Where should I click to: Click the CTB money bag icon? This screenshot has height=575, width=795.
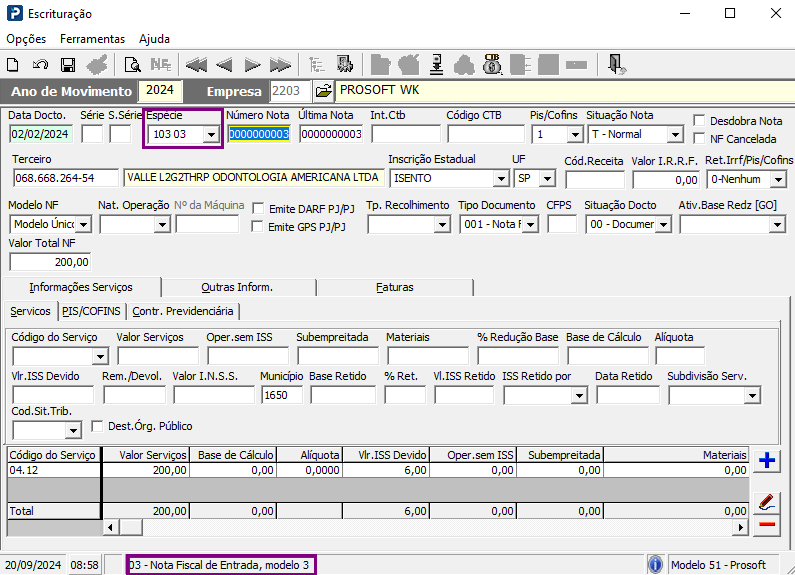pos(492,64)
